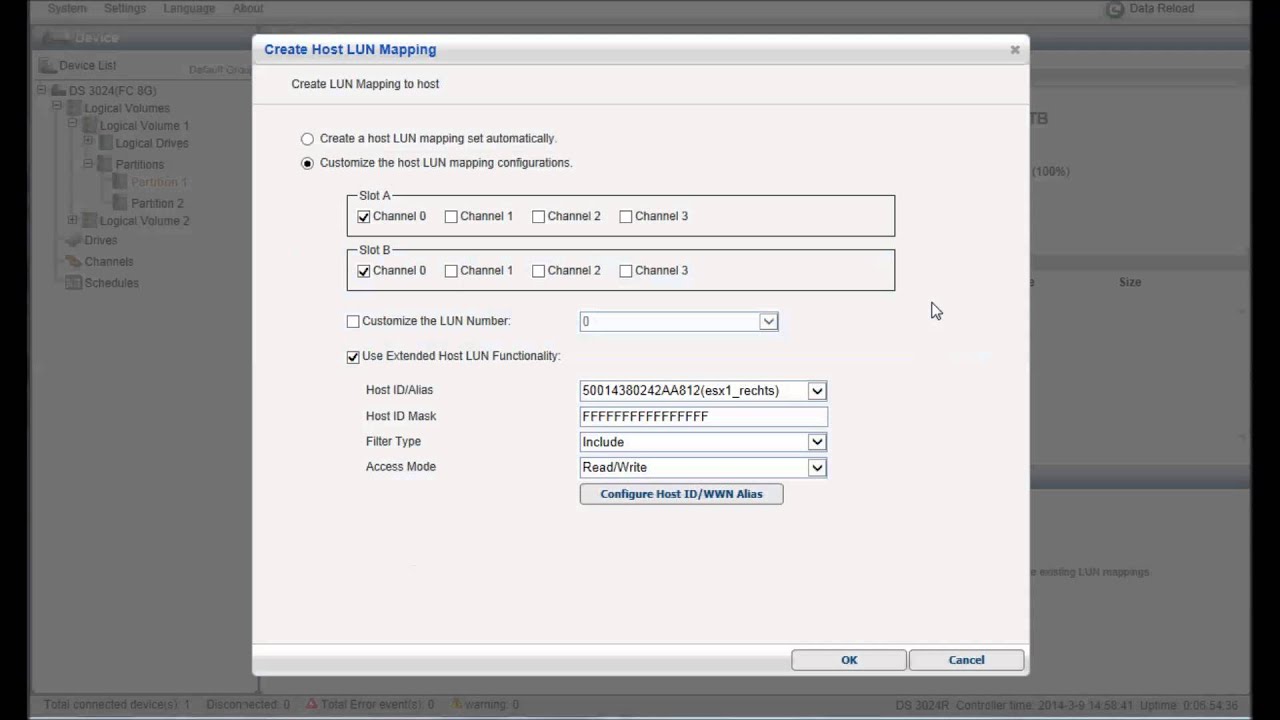1280x720 pixels.
Task: Check Slot A Channel 1 checkbox
Action: click(451, 216)
